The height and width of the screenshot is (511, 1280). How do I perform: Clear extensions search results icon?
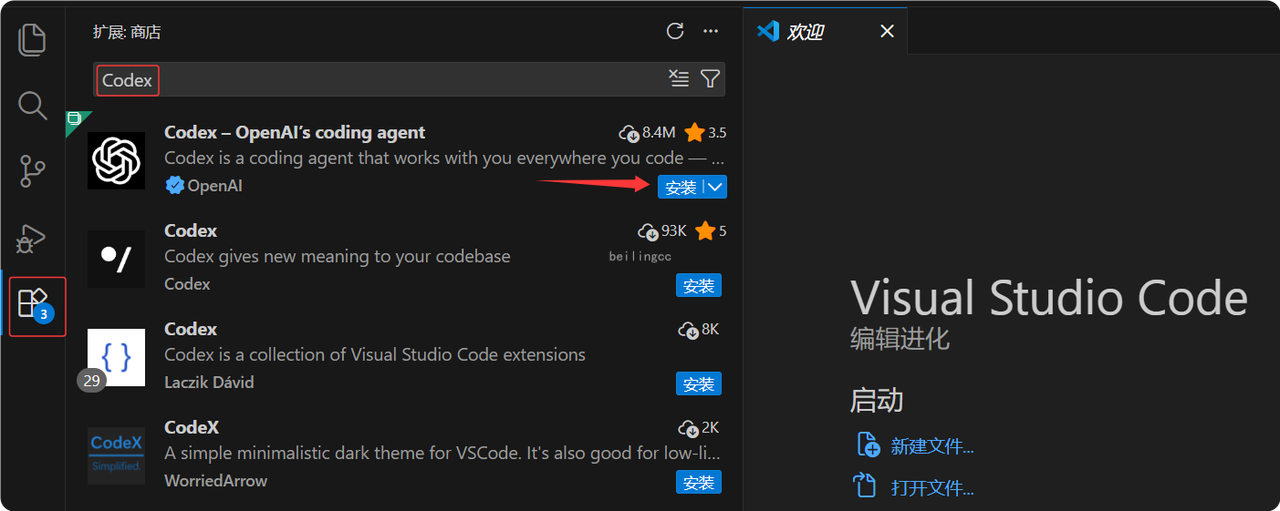point(679,79)
